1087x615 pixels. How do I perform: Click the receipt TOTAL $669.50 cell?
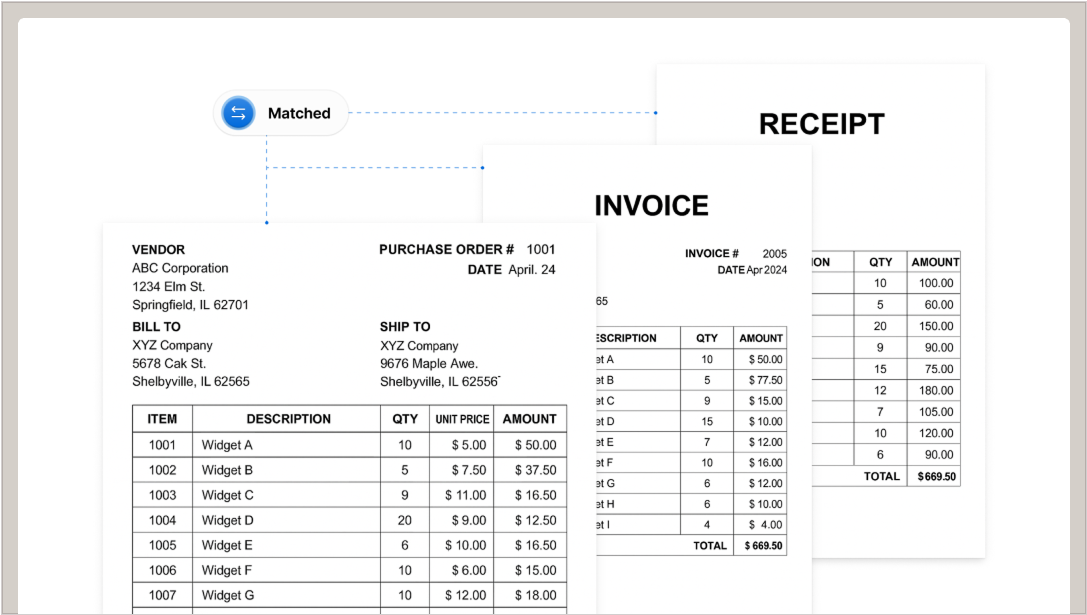tap(936, 477)
